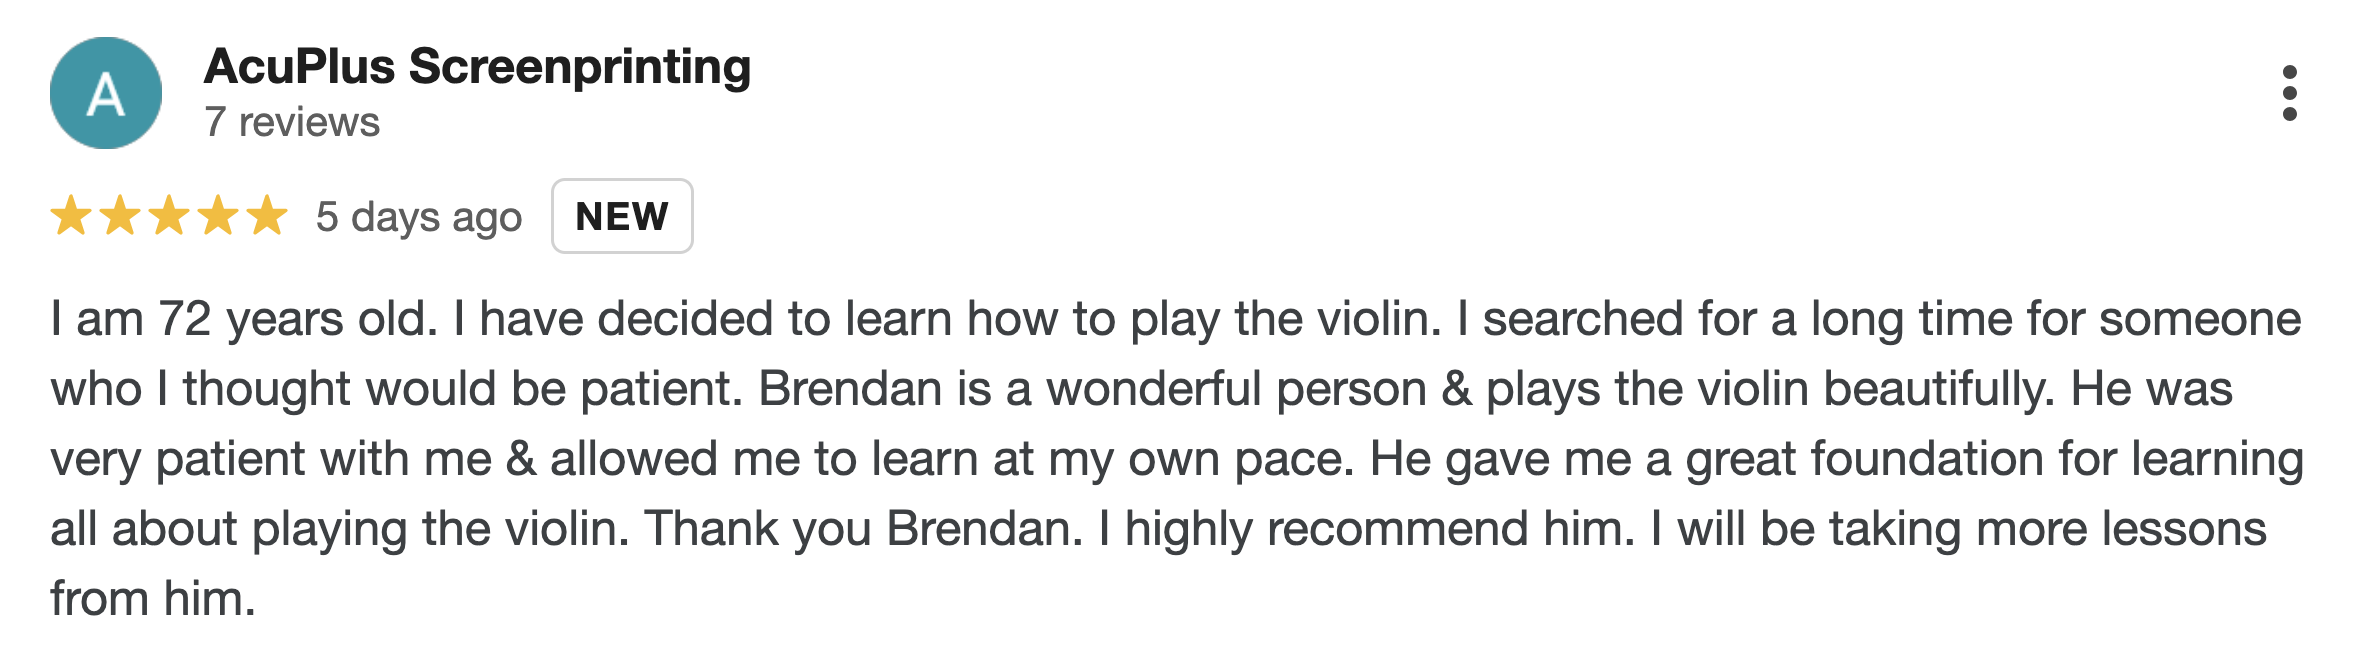Click the '5 days ago' timestamp
The image size is (2380, 668).
pyautogui.click(x=419, y=217)
